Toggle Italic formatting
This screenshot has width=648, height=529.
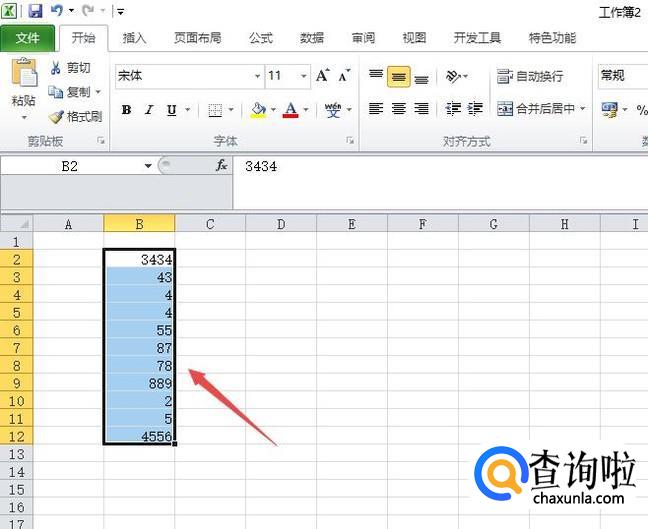(149, 110)
